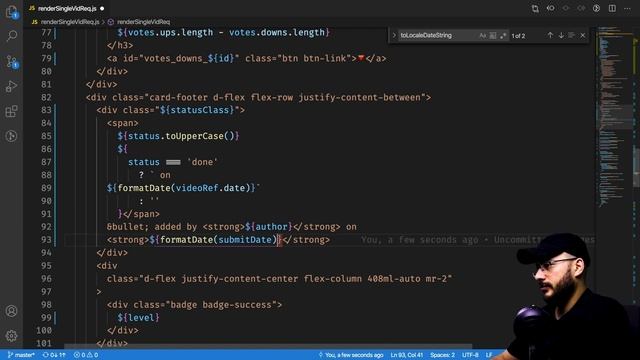Click the '1 of 2' match count
The width and height of the screenshot is (640, 360).
coord(518,36)
